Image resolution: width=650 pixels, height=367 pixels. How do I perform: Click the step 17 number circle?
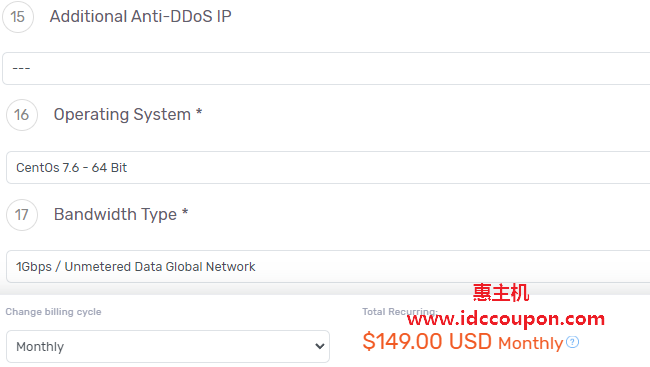pos(22,215)
